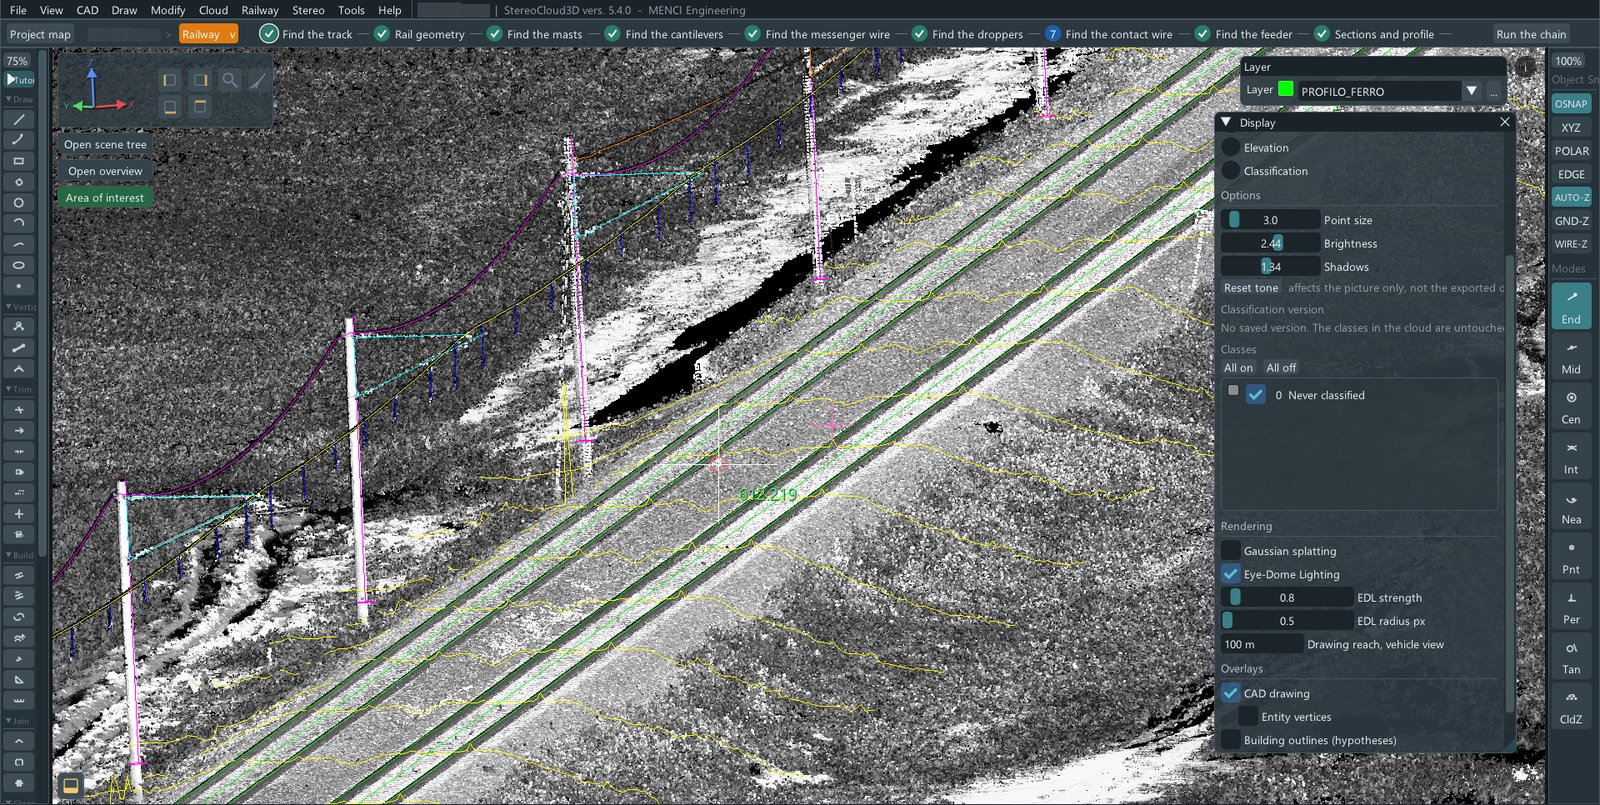Uncheck the CAD drawing overlay
Viewport: 1600px width, 805px height.
pyautogui.click(x=1231, y=693)
